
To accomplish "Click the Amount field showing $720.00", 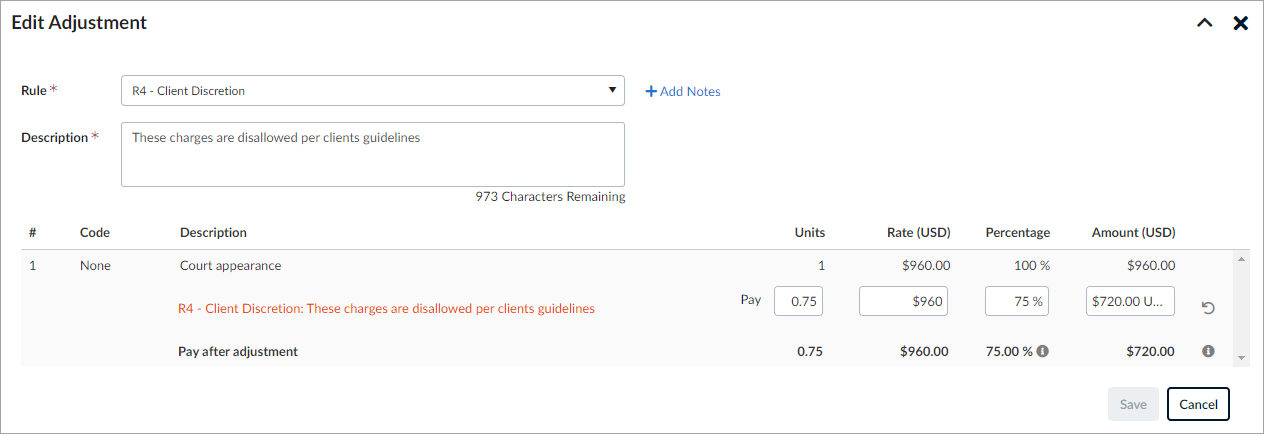I will point(1130,301).
